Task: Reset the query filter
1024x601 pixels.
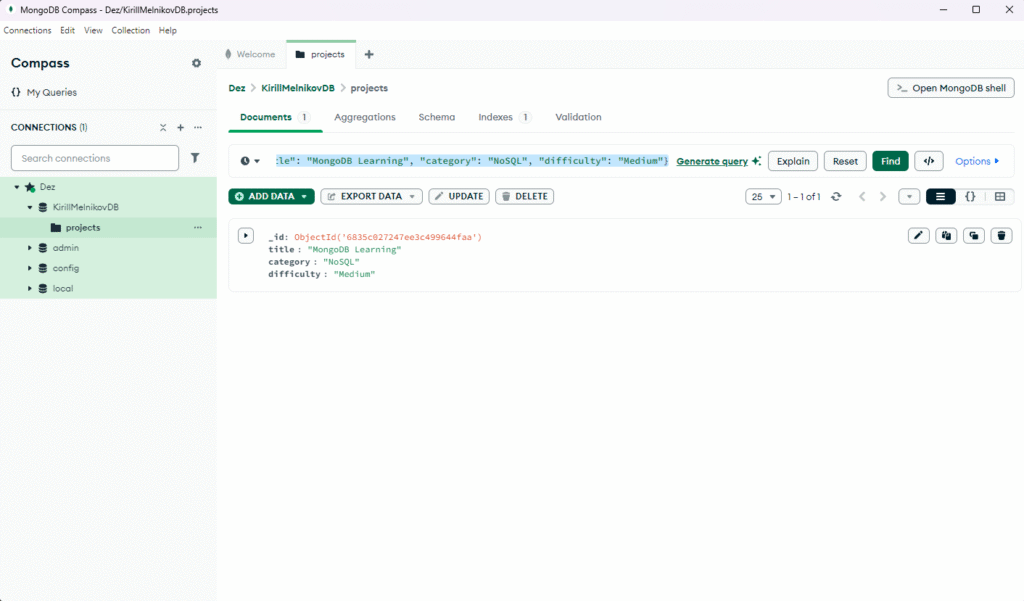Action: 845,161
